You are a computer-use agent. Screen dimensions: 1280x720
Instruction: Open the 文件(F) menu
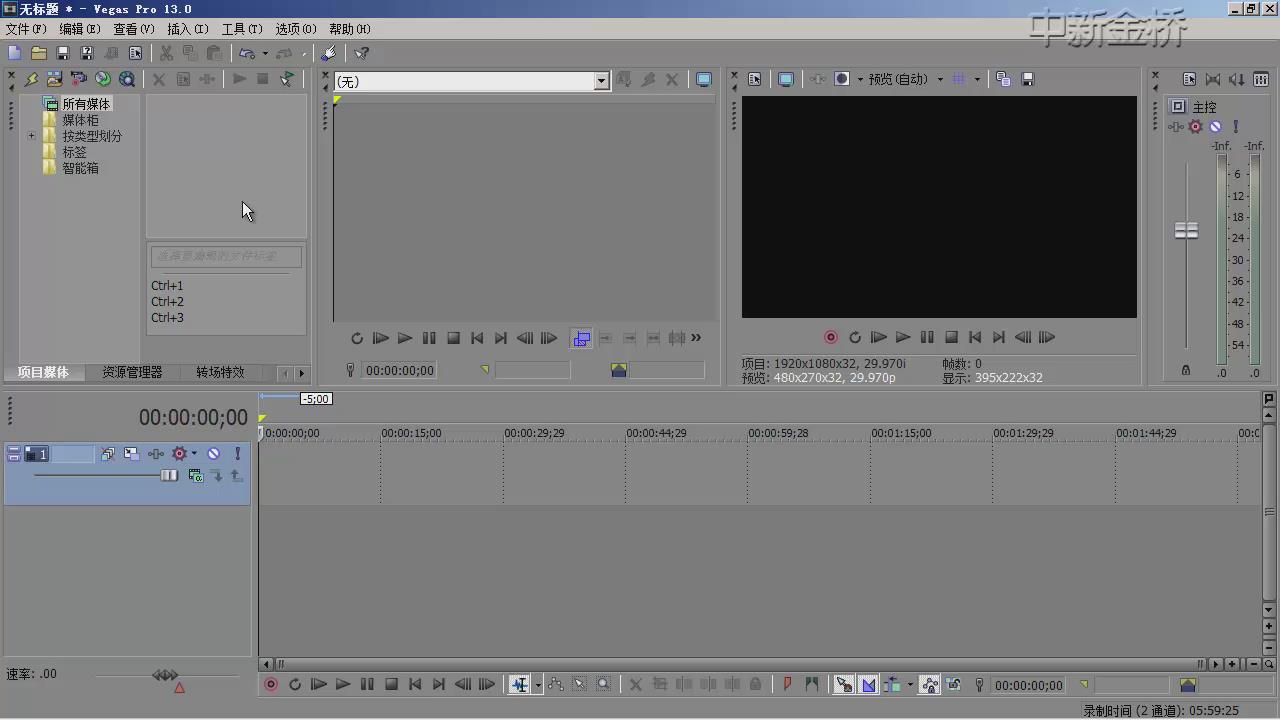26,29
